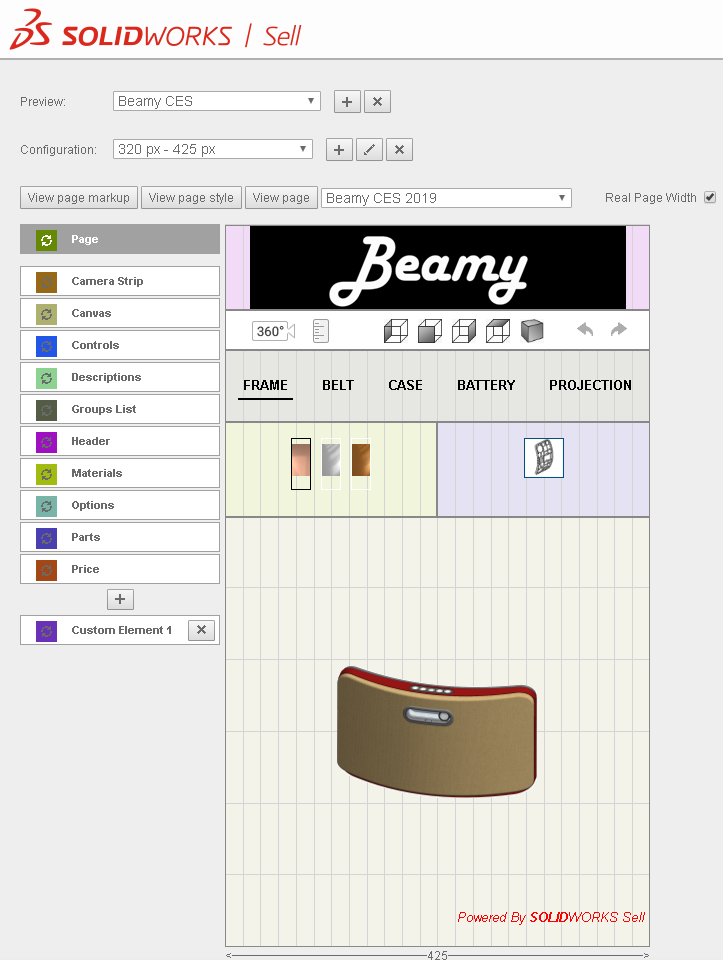Viewport: 723px width, 960px height.
Task: Click the Beamy device 3D model
Action: pyautogui.click(x=436, y=731)
